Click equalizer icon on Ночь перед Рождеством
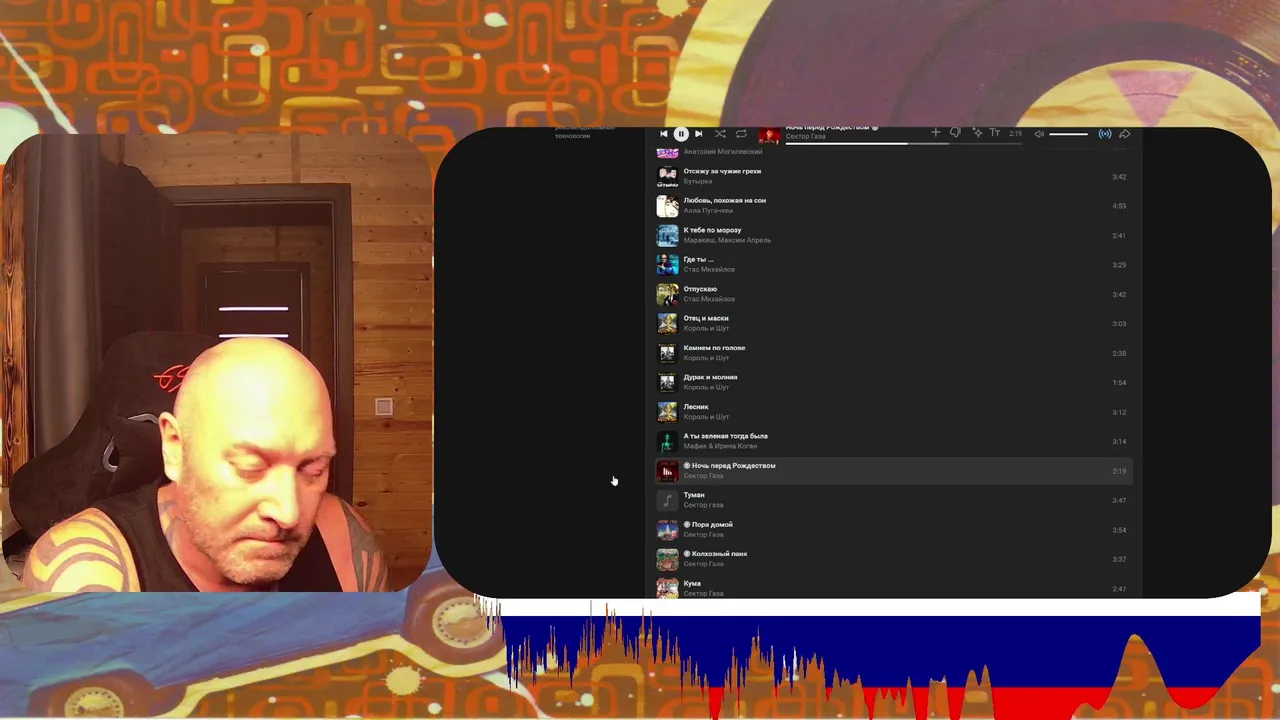The height and width of the screenshot is (720, 1280). point(667,471)
